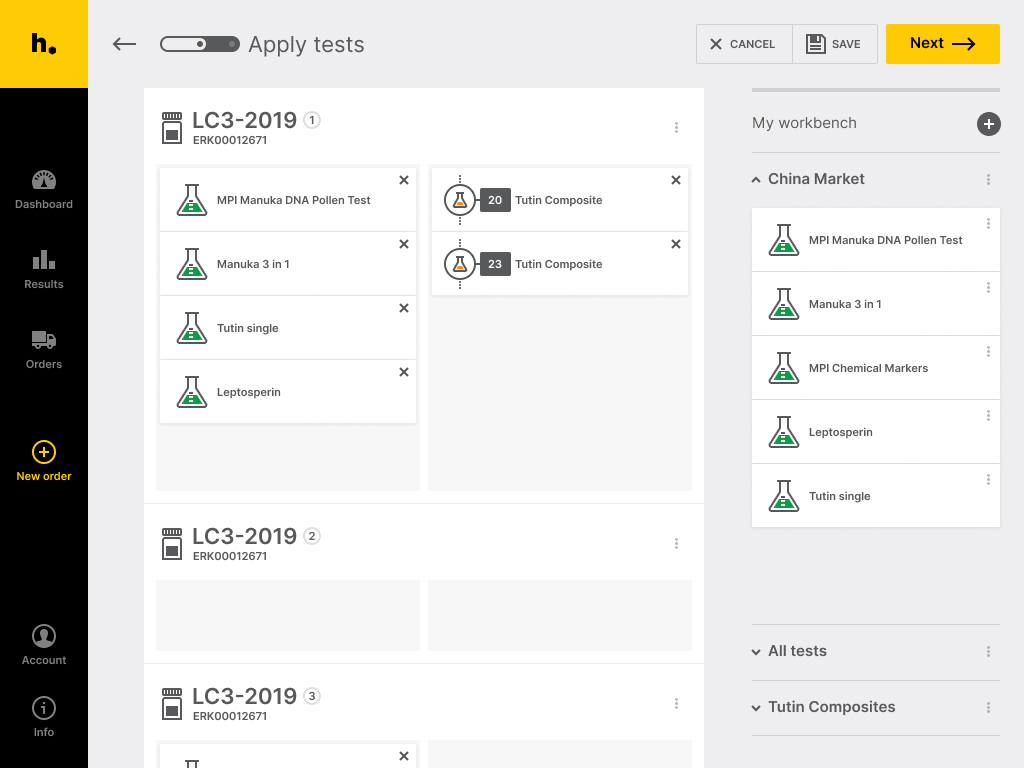
Task: Click flask icon of workbench MPI Chemical Markers
Action: click(x=784, y=368)
